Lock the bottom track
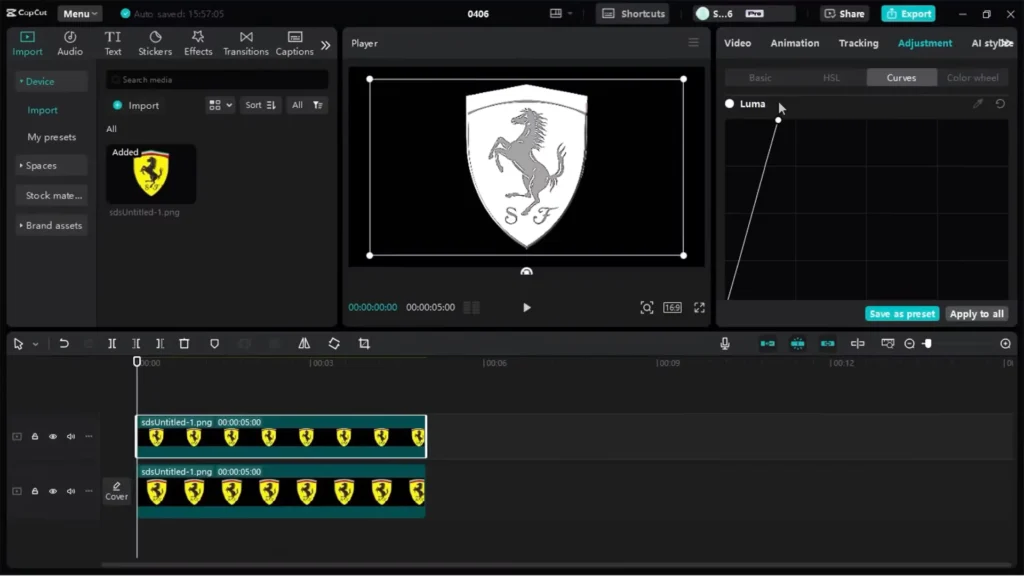 [x=35, y=491]
